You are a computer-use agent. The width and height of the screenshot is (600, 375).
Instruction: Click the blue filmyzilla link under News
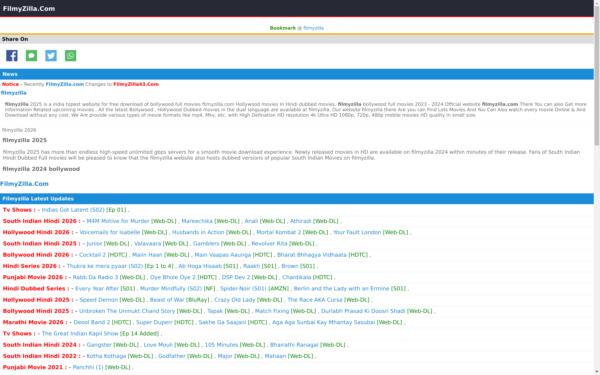[13, 93]
